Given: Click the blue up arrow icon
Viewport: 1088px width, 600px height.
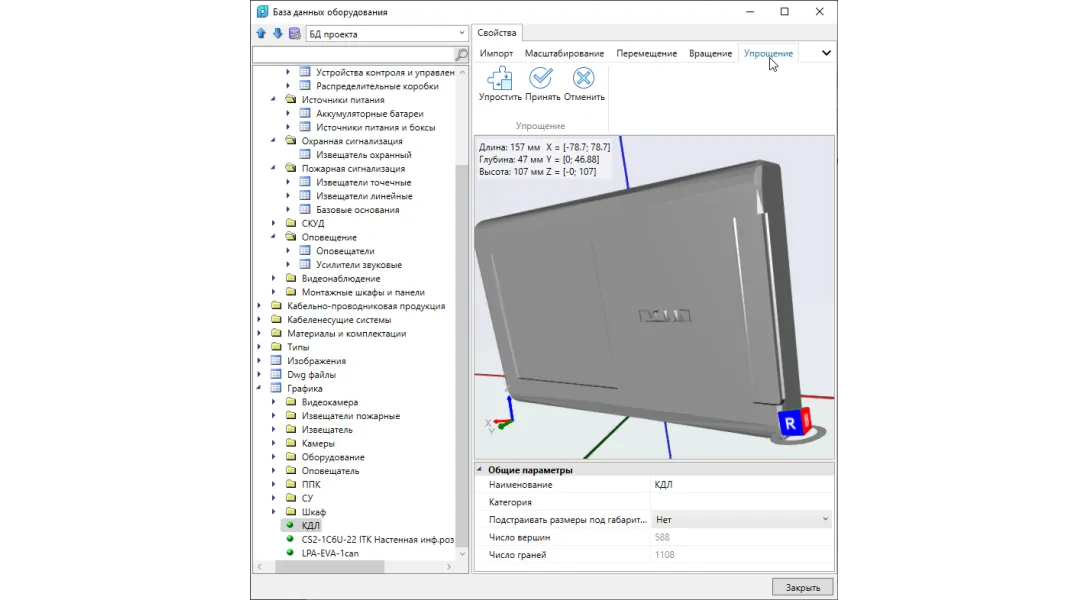Looking at the screenshot, I should [x=261, y=34].
